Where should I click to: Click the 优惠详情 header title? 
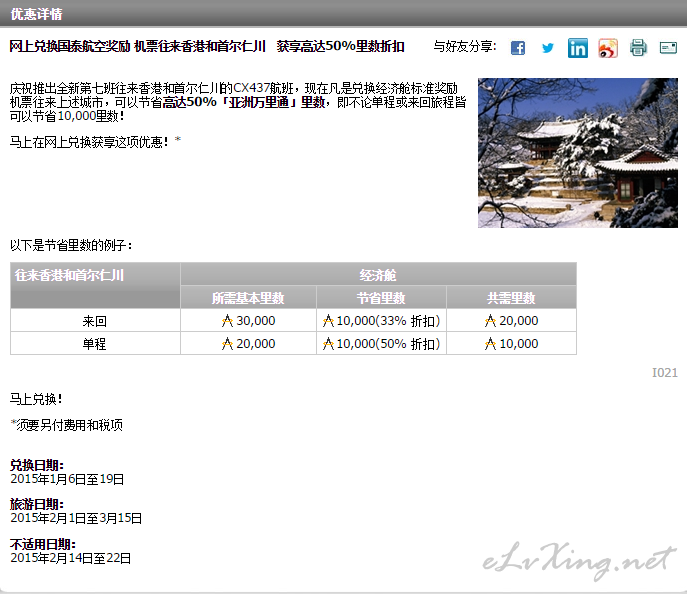[36, 14]
